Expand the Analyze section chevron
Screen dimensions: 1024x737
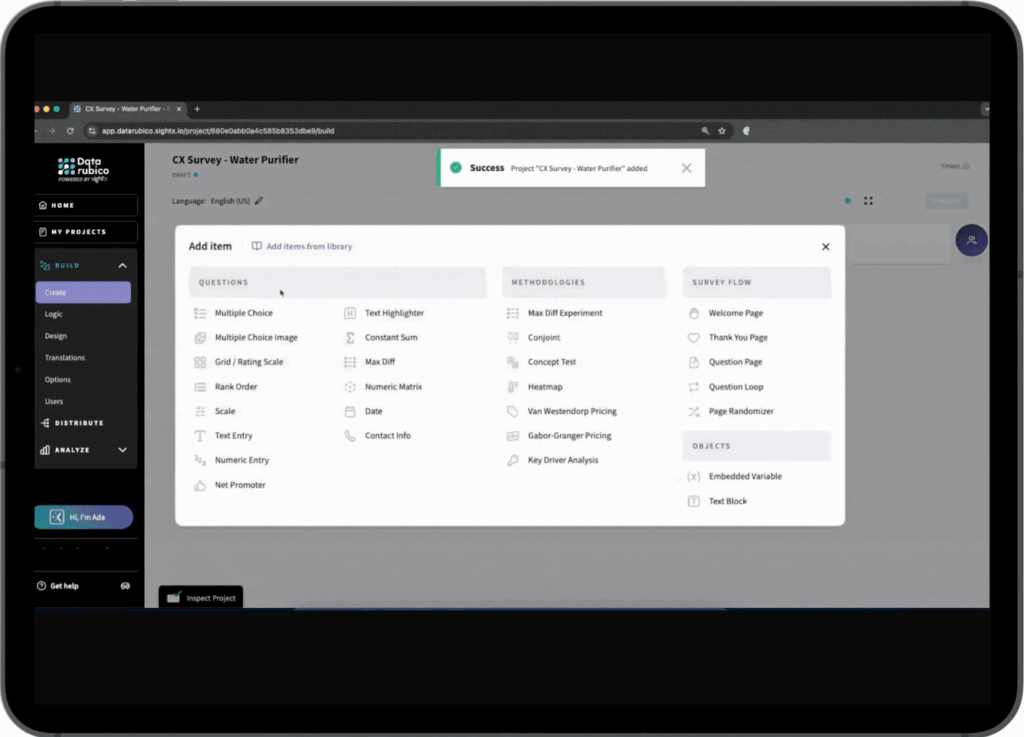click(122, 450)
